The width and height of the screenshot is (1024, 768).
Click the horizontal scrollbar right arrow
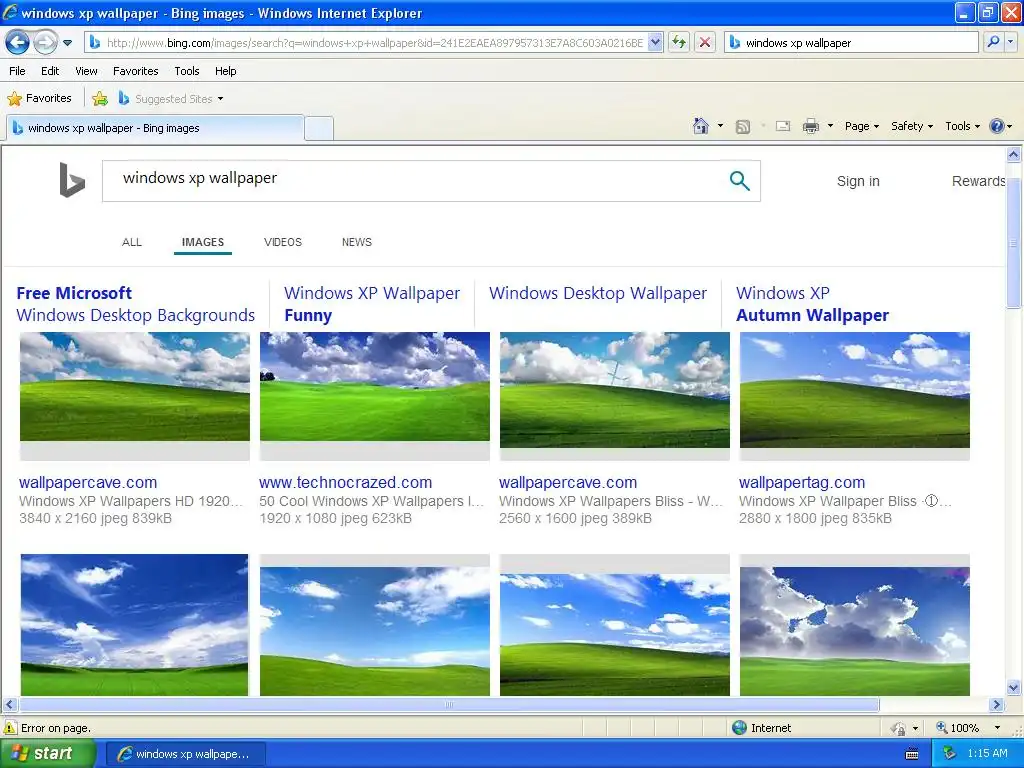tap(997, 705)
